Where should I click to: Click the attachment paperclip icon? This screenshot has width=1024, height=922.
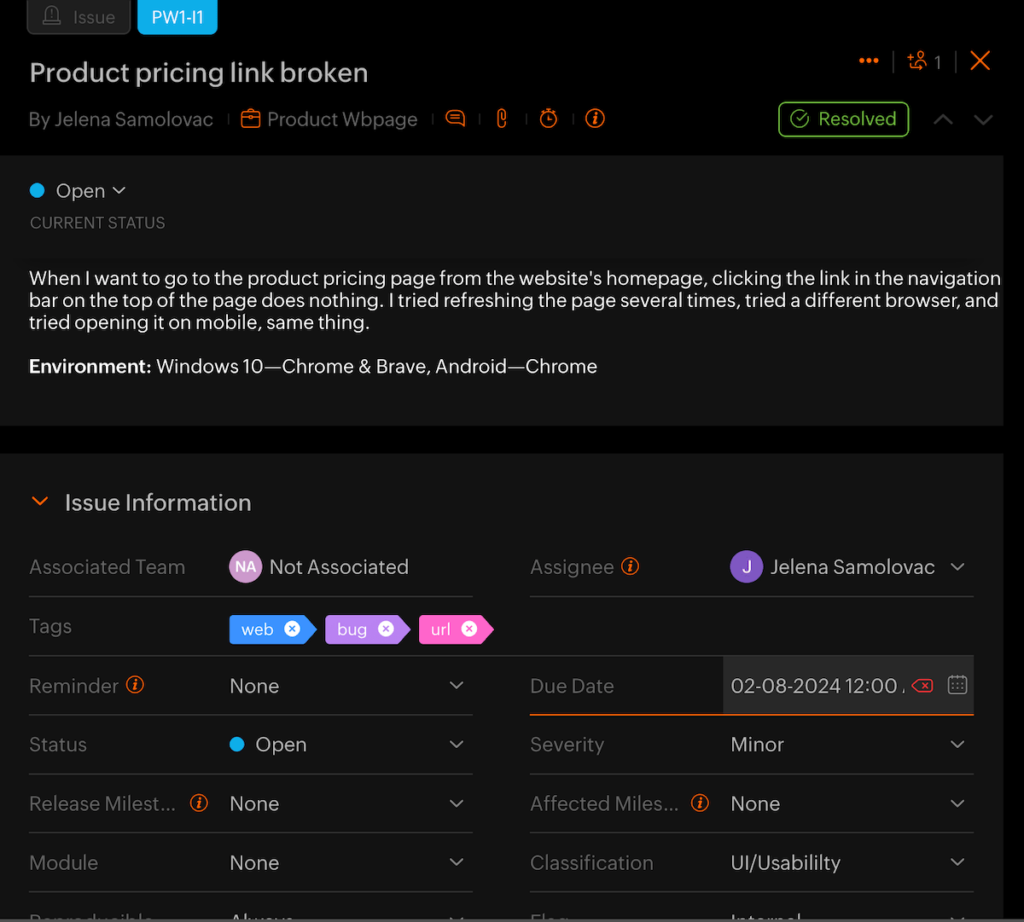click(501, 118)
